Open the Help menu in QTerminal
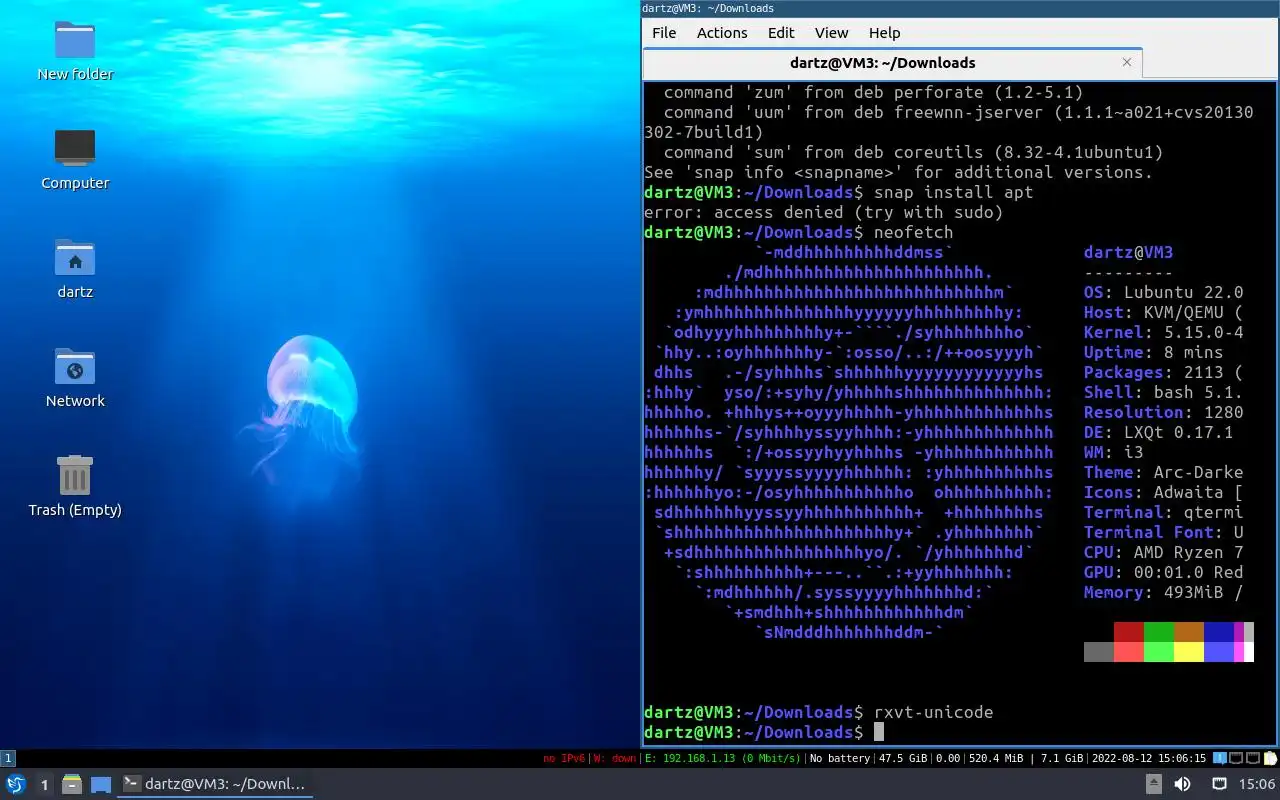 pos(885,32)
